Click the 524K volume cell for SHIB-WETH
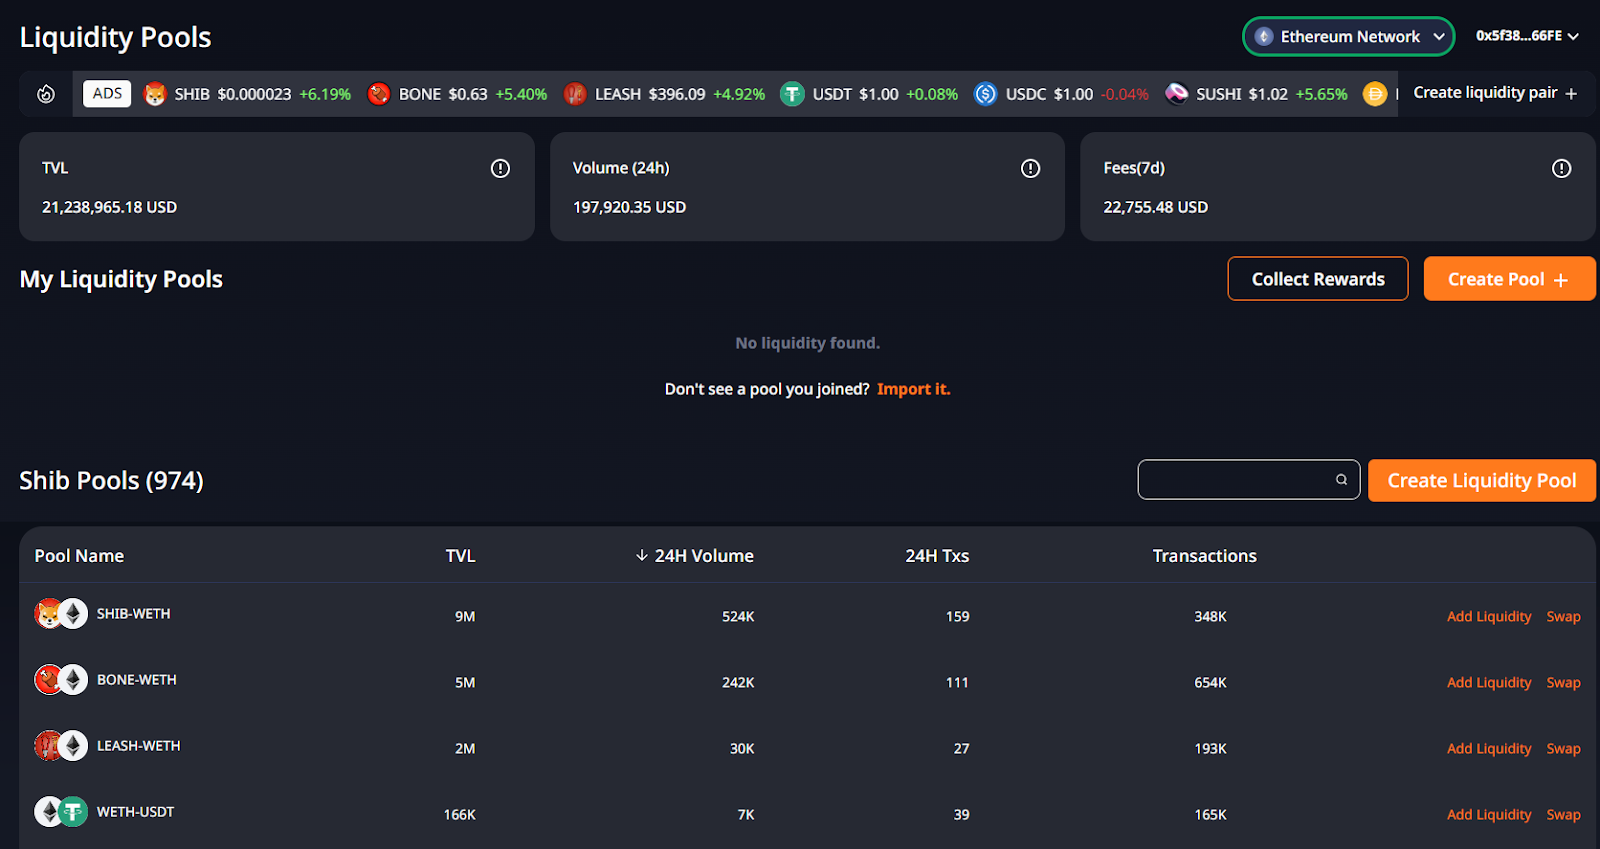The height and width of the screenshot is (849, 1600). click(738, 616)
